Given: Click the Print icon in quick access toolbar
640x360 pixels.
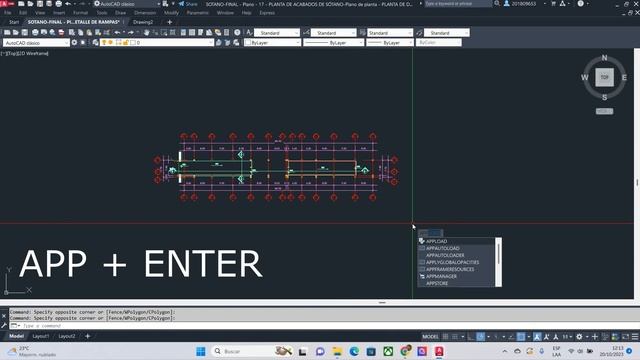Looking at the screenshot, I should click(x=59, y=4).
